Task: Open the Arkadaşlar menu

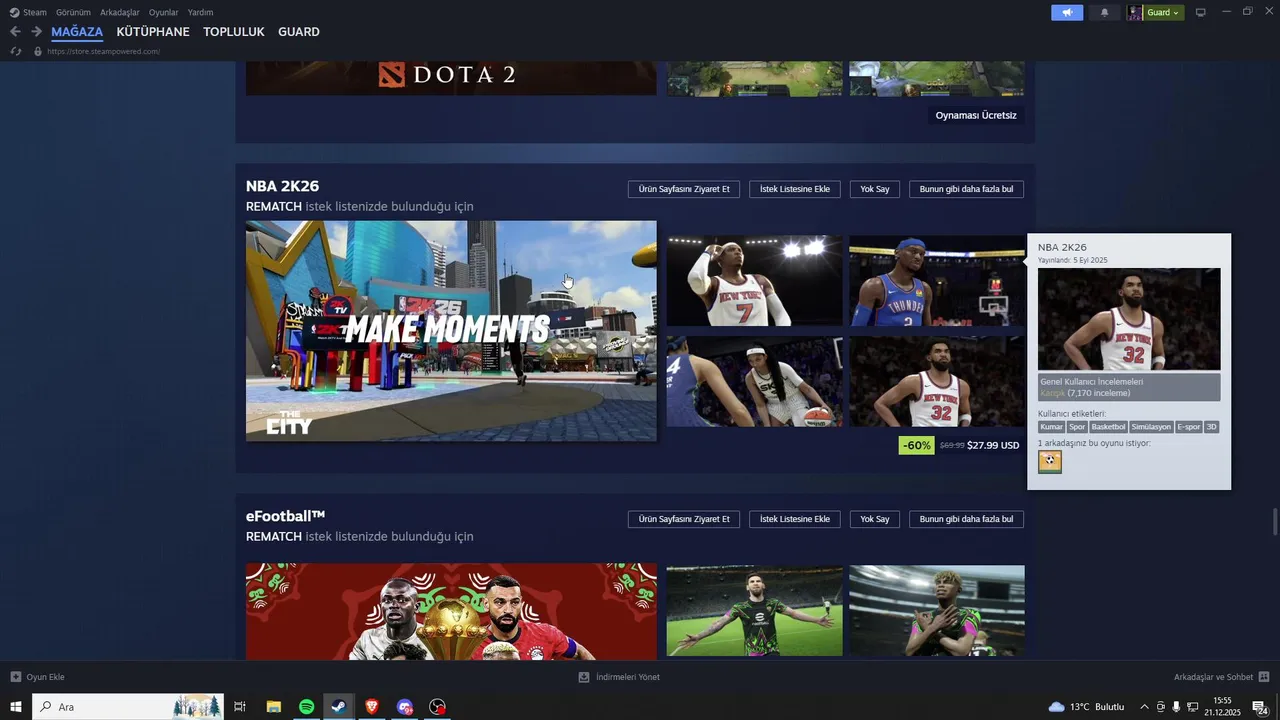Action: pos(120,12)
